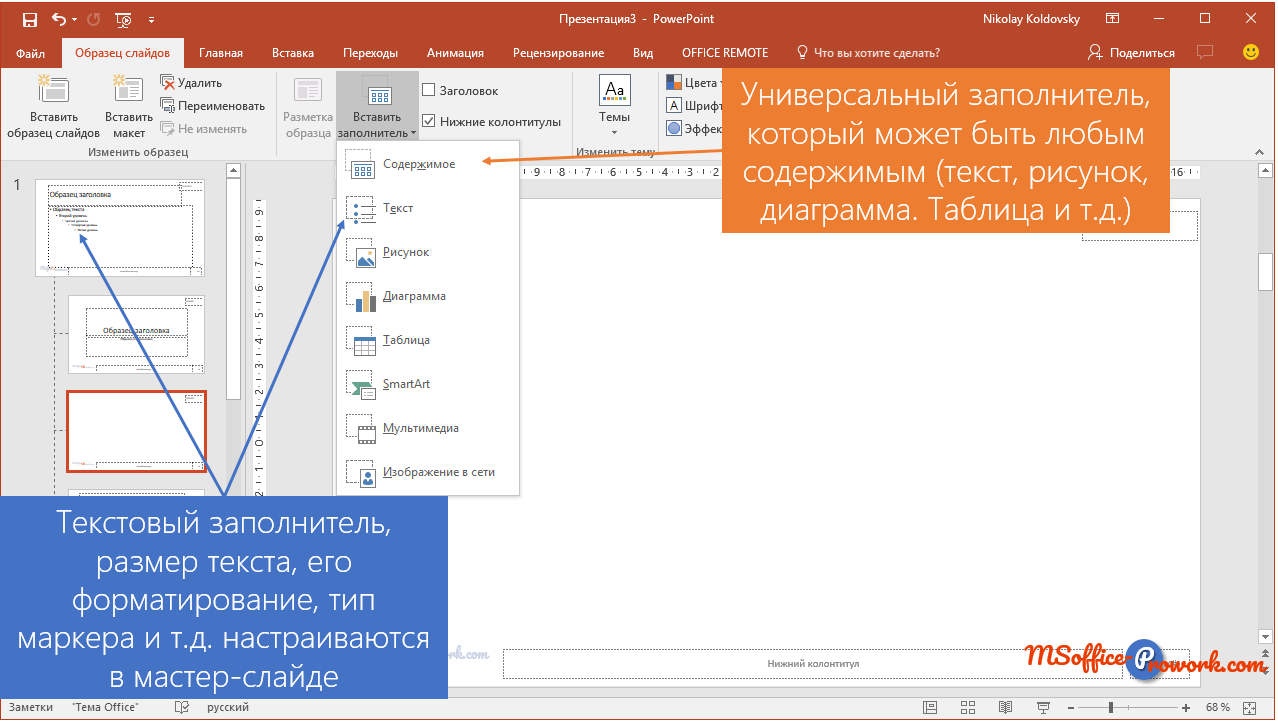Viewport: 1278px width, 723px height.
Task: Click the русский language indicator
Action: pos(228,708)
